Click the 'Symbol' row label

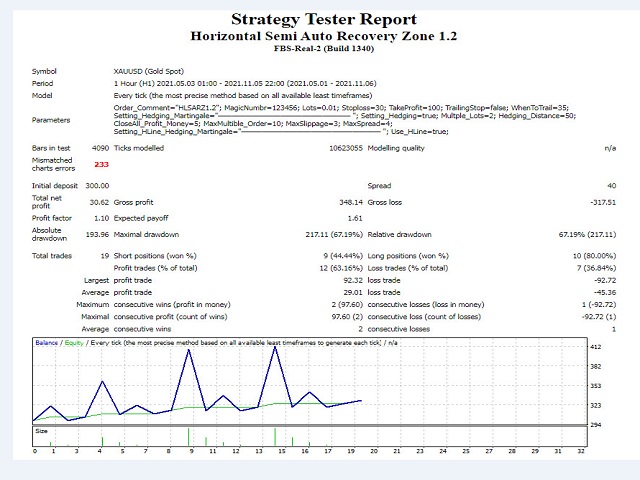44,71
